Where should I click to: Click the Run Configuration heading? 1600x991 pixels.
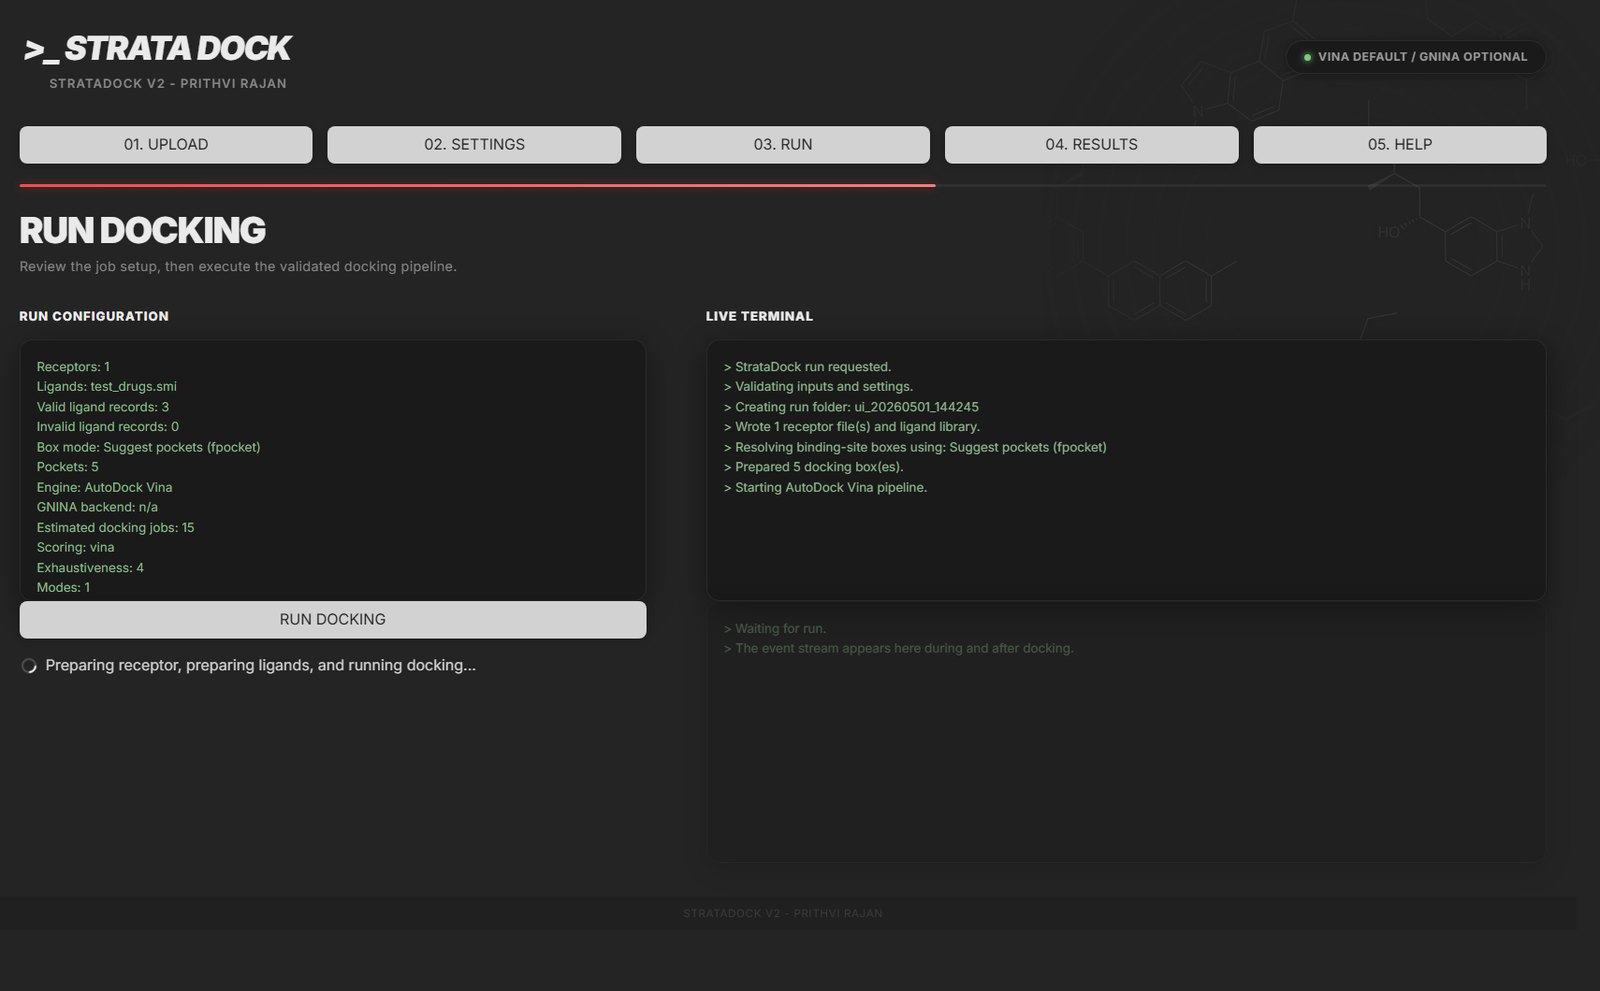(94, 316)
